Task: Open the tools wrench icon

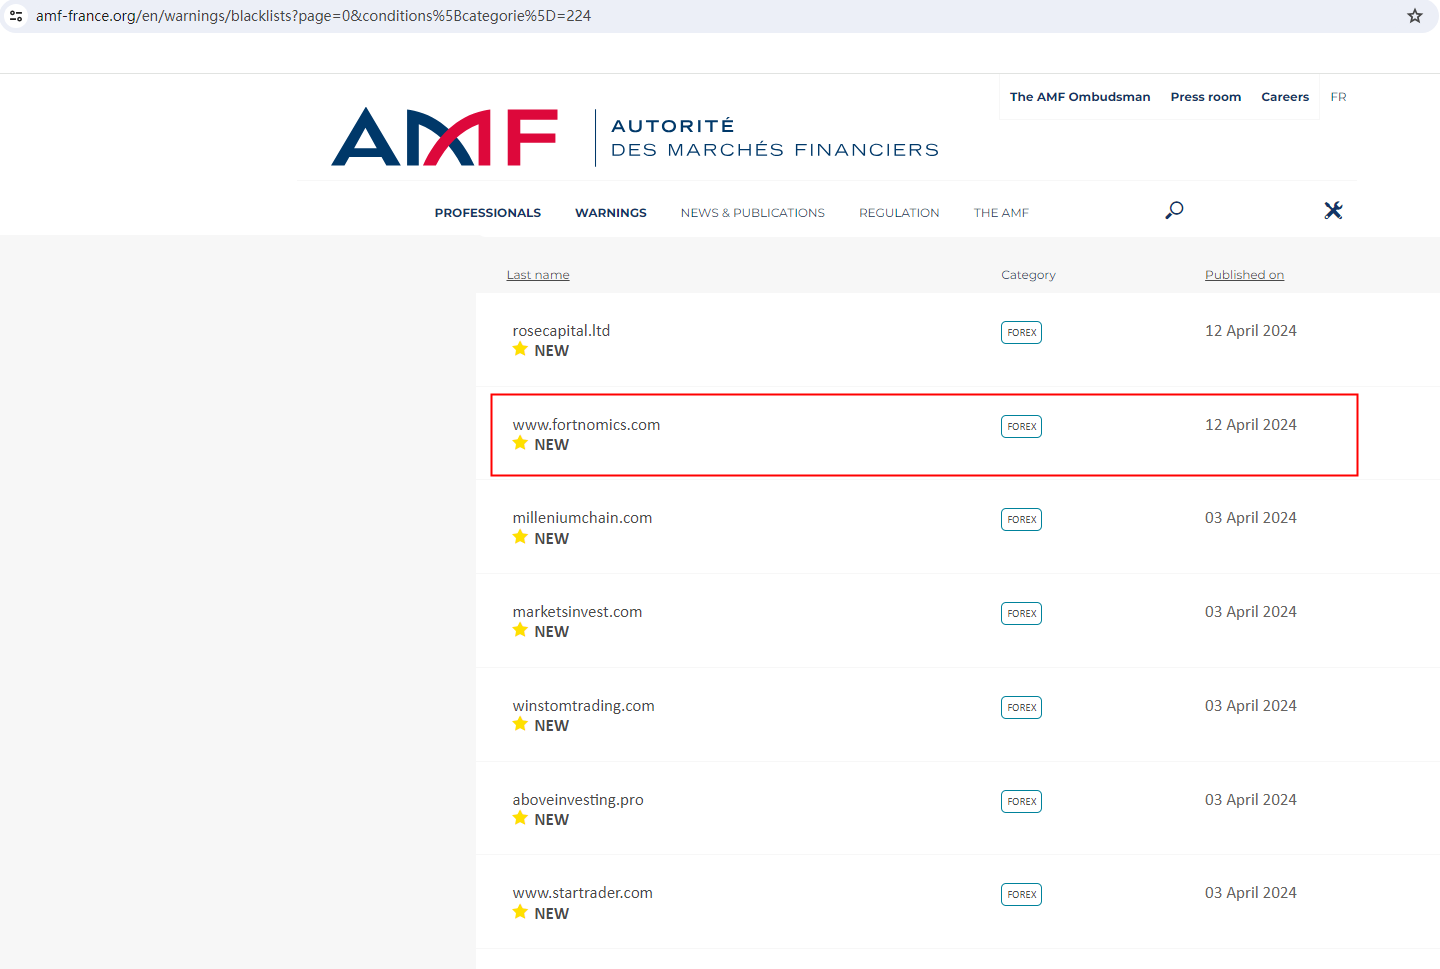Action: [1333, 210]
